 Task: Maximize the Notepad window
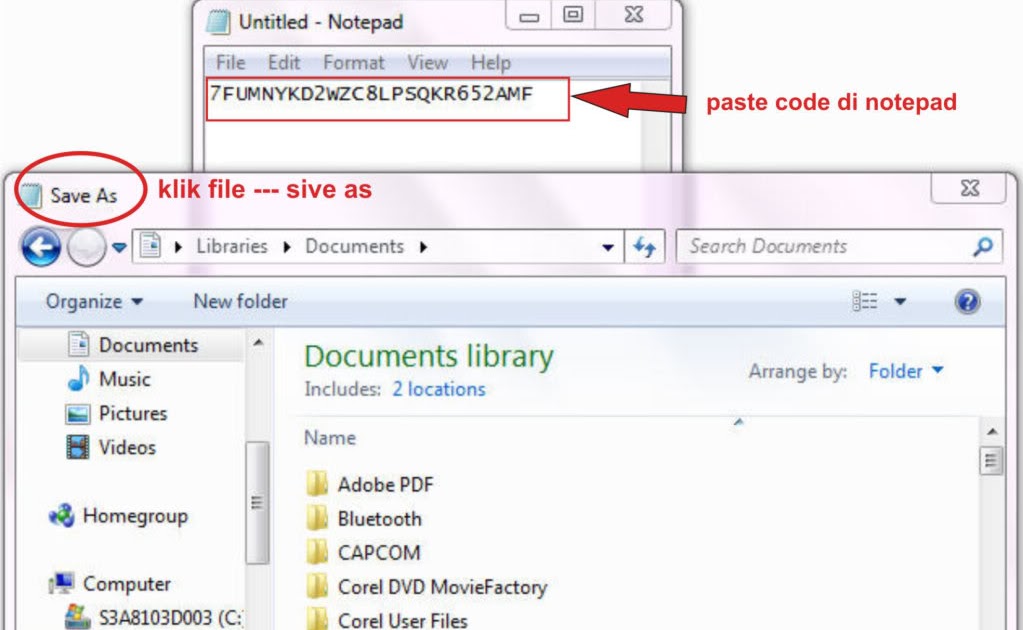tap(573, 15)
